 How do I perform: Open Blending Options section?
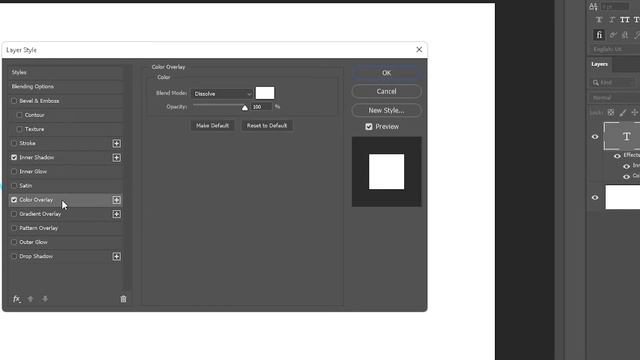coord(65,87)
